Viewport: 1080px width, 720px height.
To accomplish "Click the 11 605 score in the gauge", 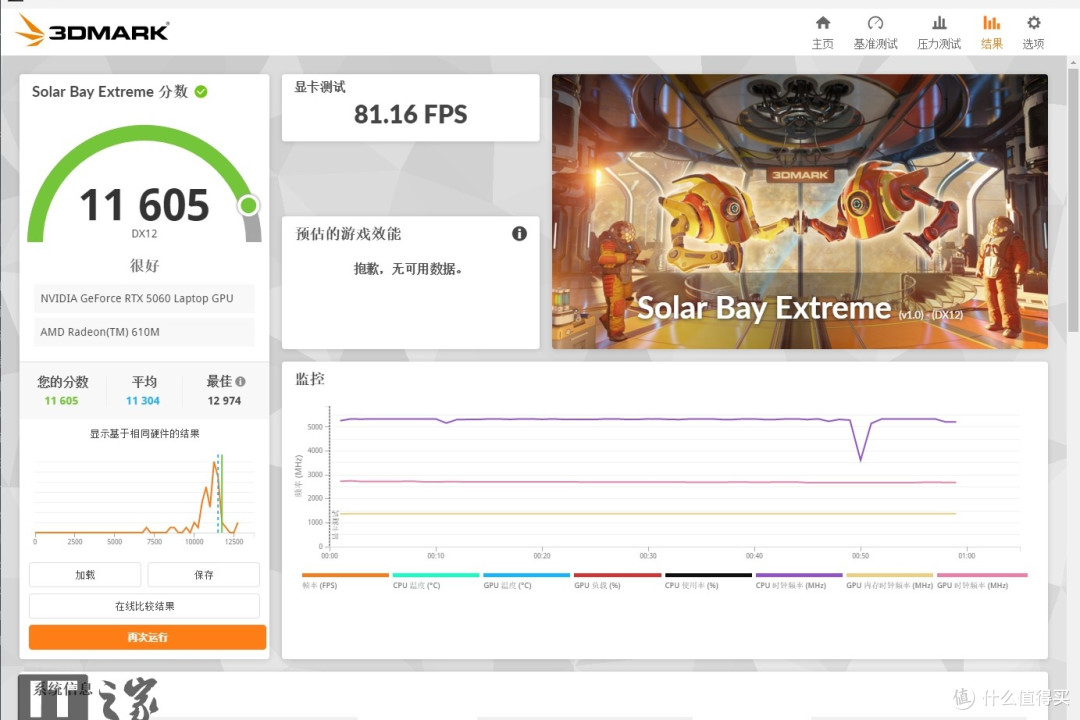I will click(x=144, y=205).
